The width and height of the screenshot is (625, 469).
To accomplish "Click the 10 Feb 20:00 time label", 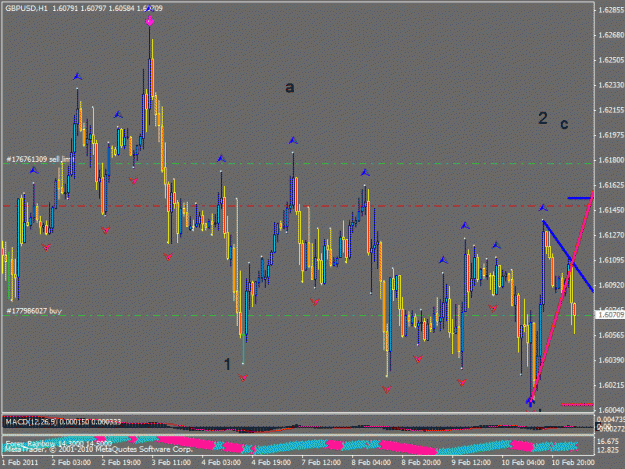I will tap(573, 462).
